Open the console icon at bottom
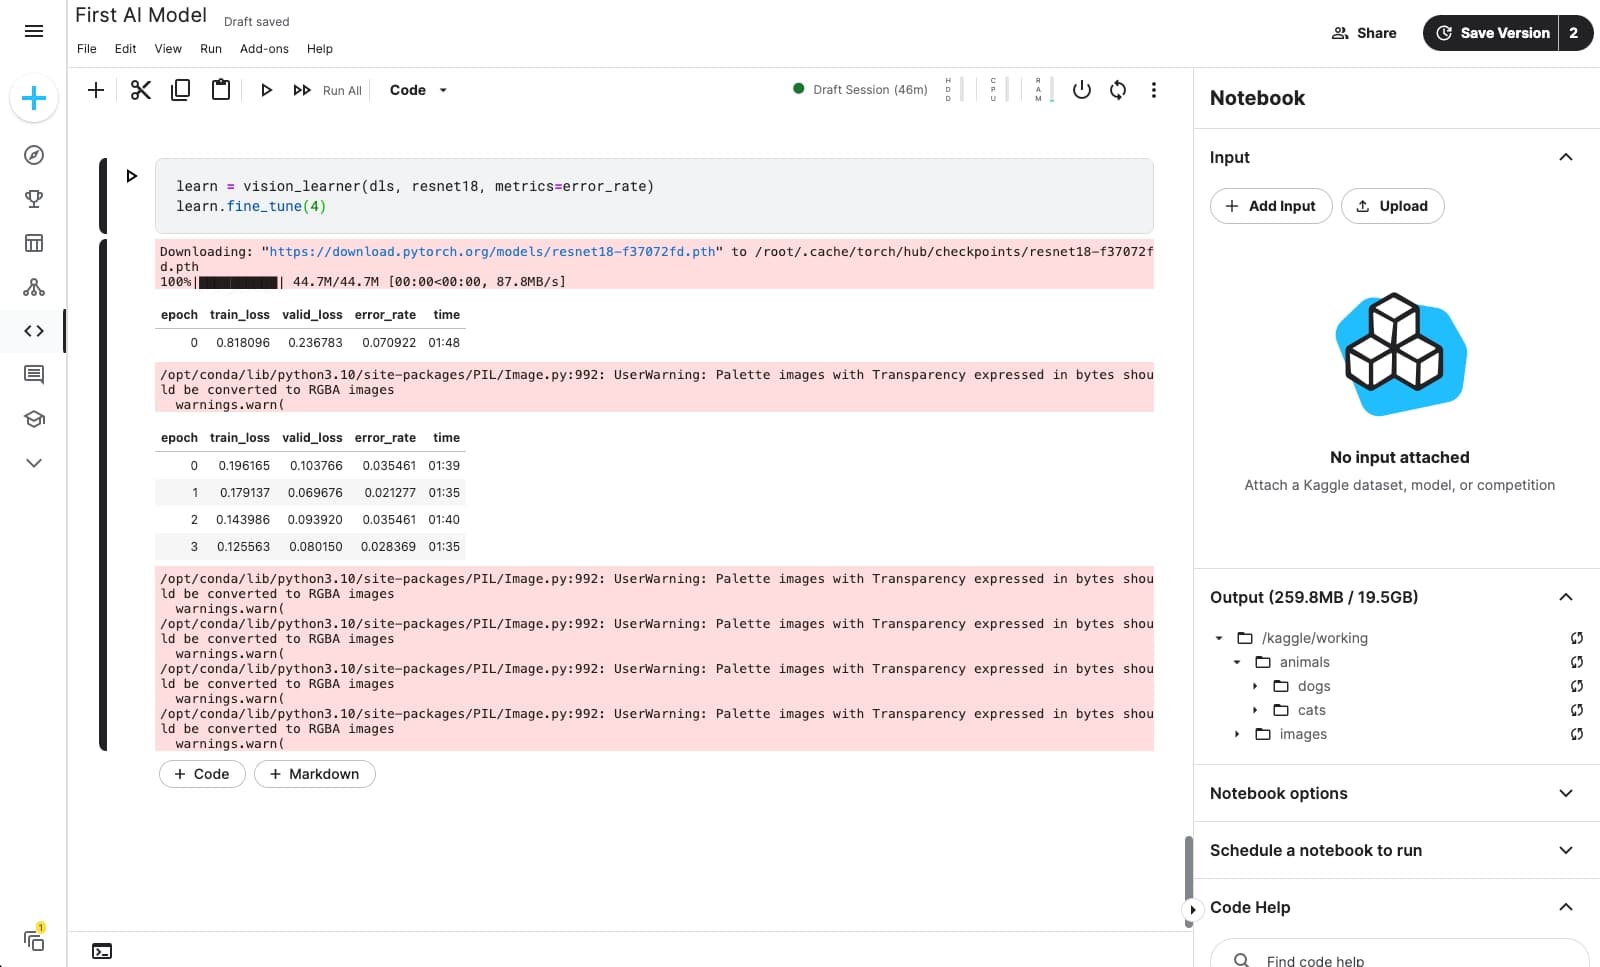Viewport: 1600px width, 967px height. [x=102, y=951]
